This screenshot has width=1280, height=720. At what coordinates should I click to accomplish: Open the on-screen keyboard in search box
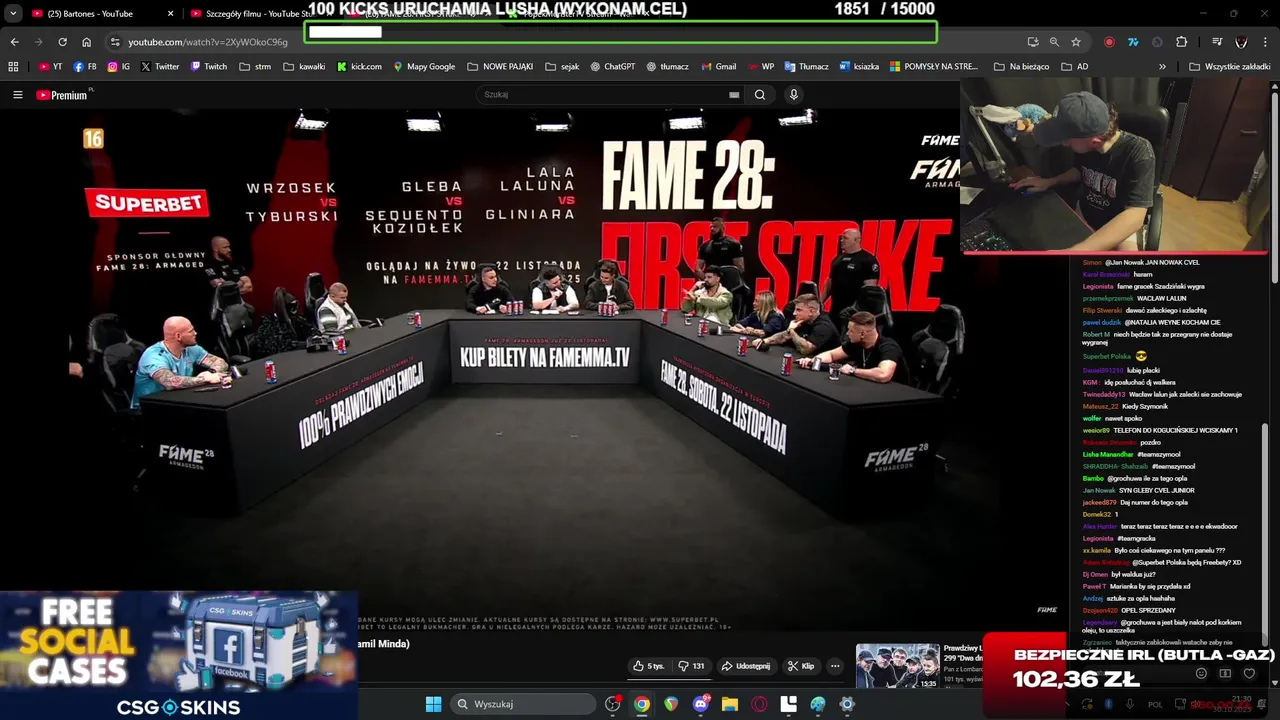pyautogui.click(x=734, y=95)
